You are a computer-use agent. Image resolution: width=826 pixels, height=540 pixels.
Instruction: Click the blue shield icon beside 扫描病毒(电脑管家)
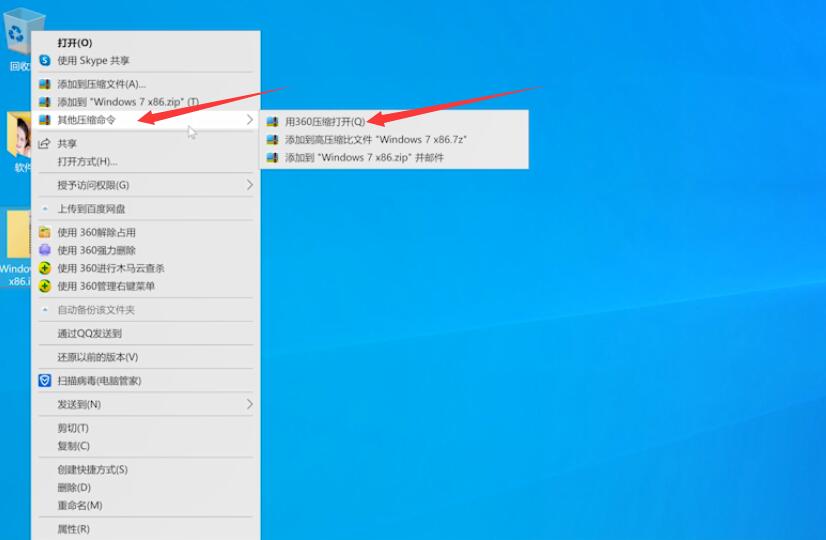point(45,380)
